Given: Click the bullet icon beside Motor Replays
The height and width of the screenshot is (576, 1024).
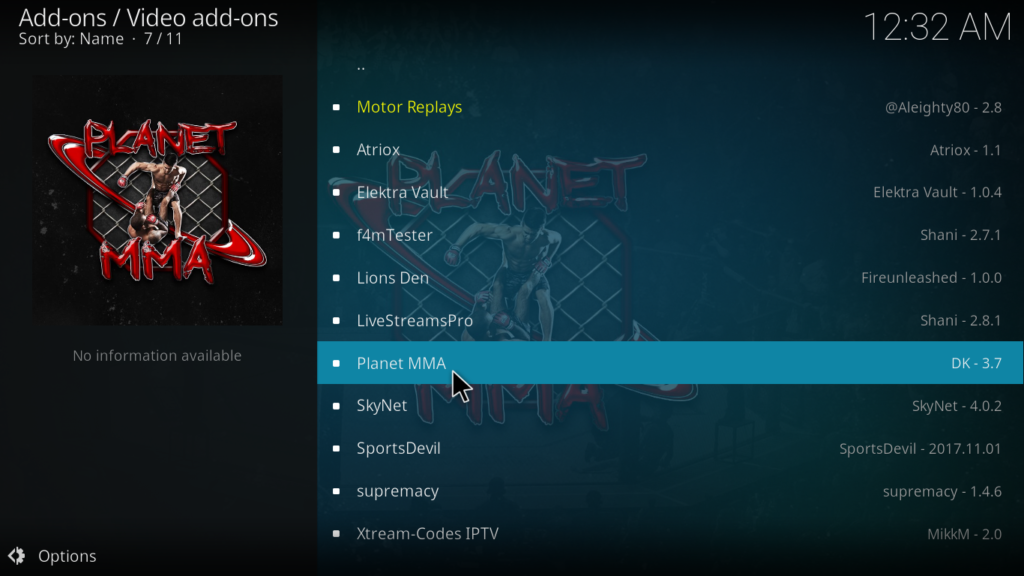Looking at the screenshot, I should pos(336,107).
